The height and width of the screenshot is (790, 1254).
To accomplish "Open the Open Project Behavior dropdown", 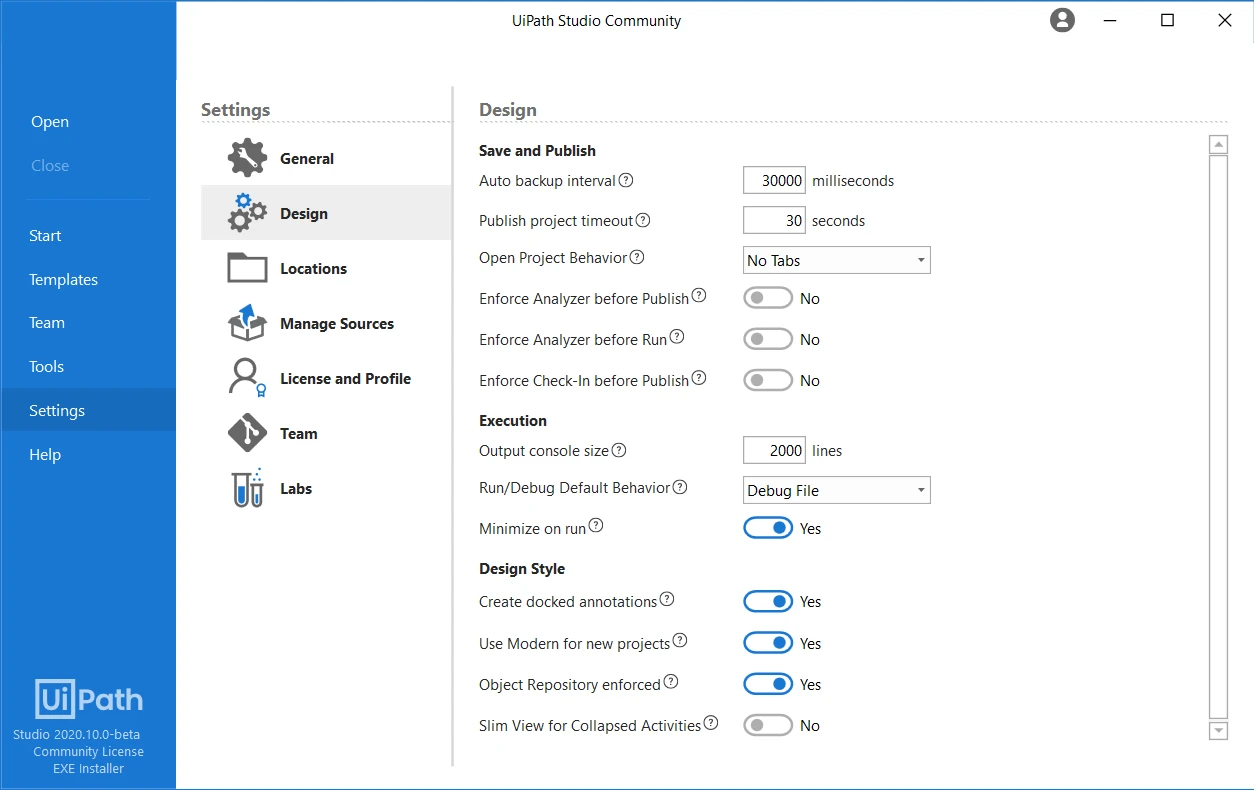I will [x=837, y=260].
